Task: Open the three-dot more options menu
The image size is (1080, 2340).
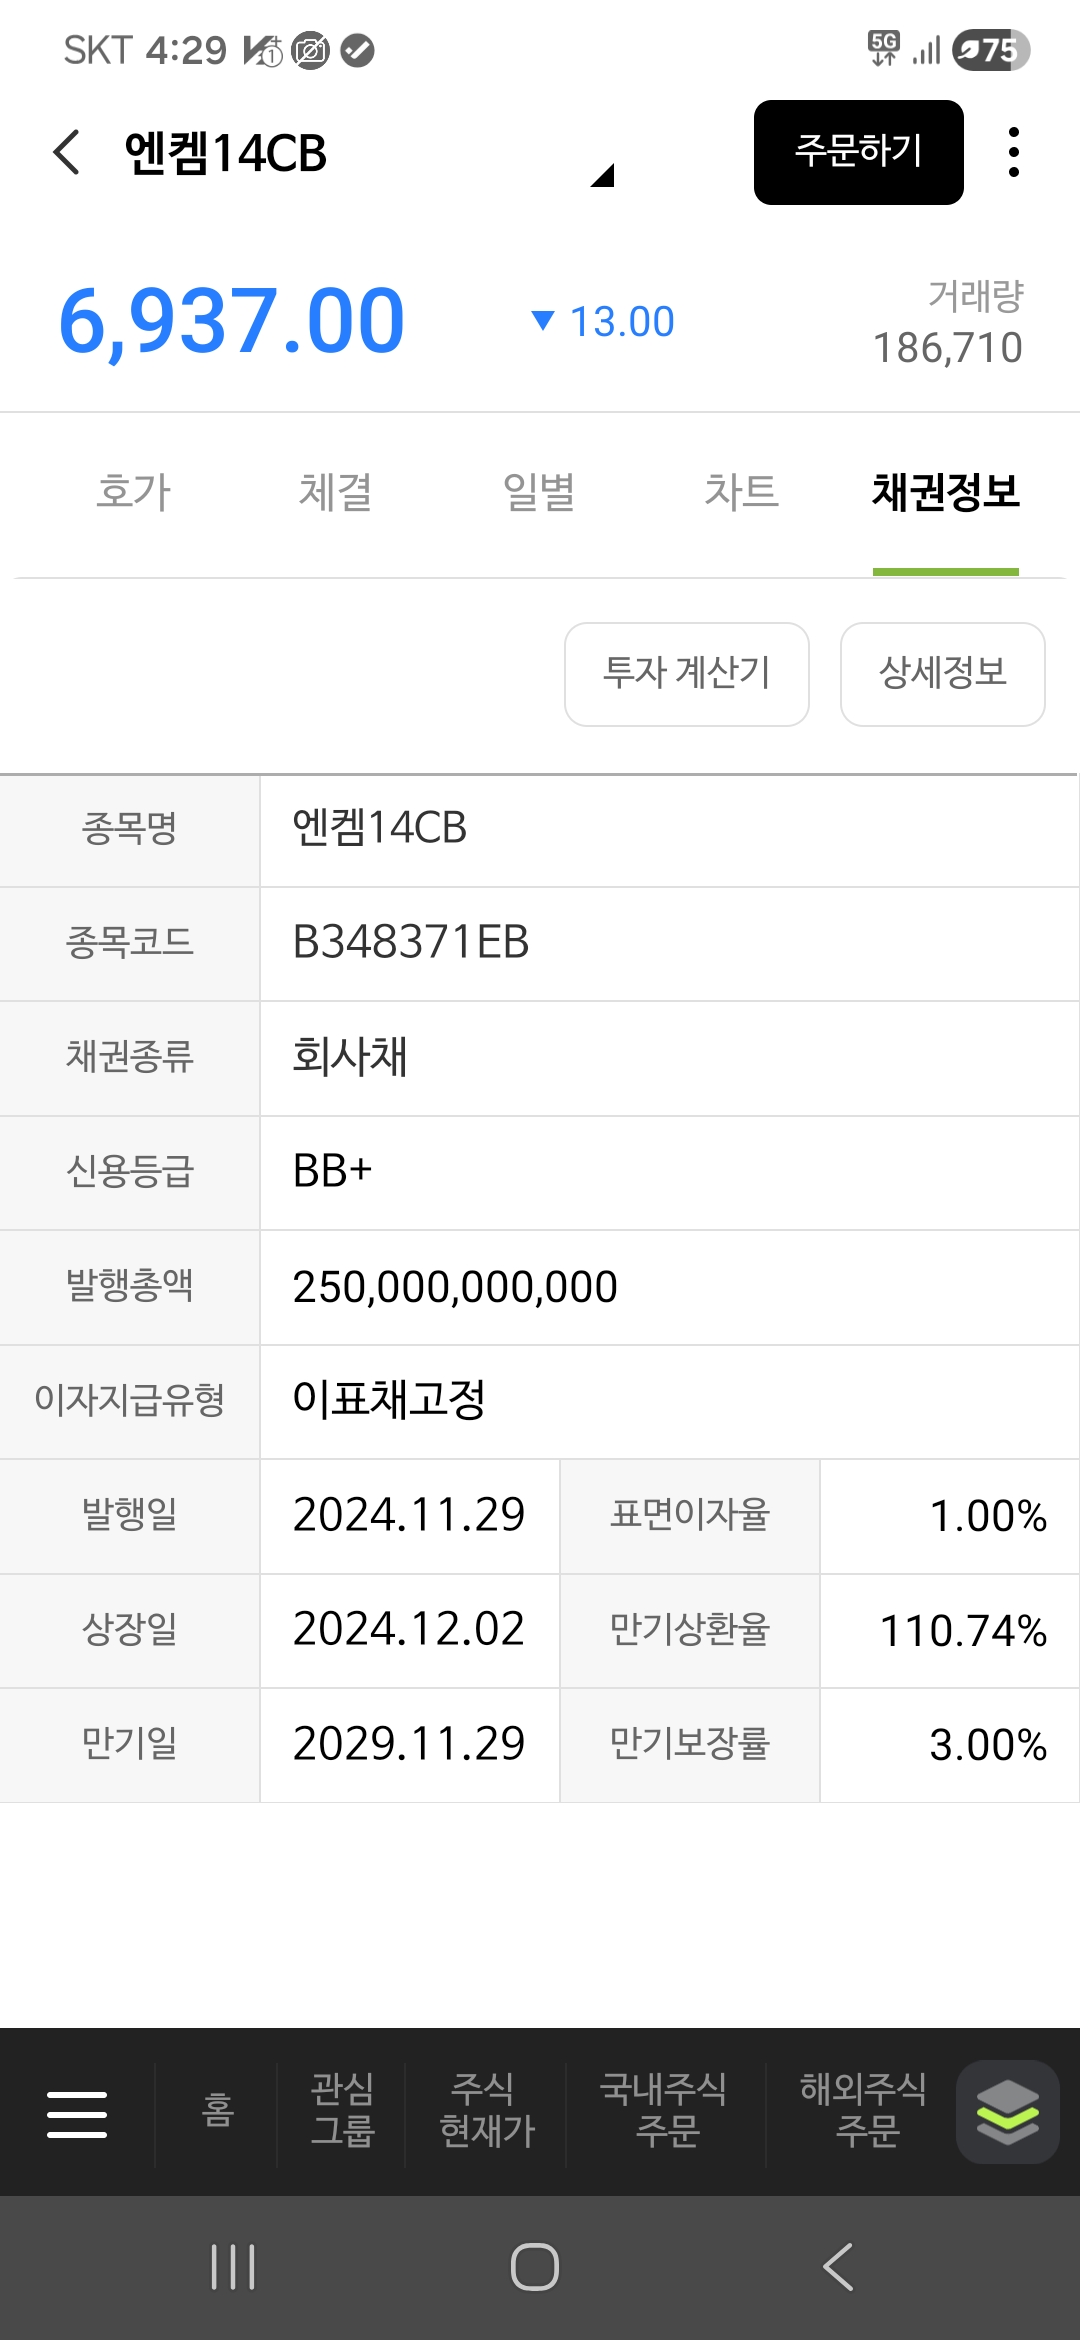Action: pyautogui.click(x=1013, y=153)
